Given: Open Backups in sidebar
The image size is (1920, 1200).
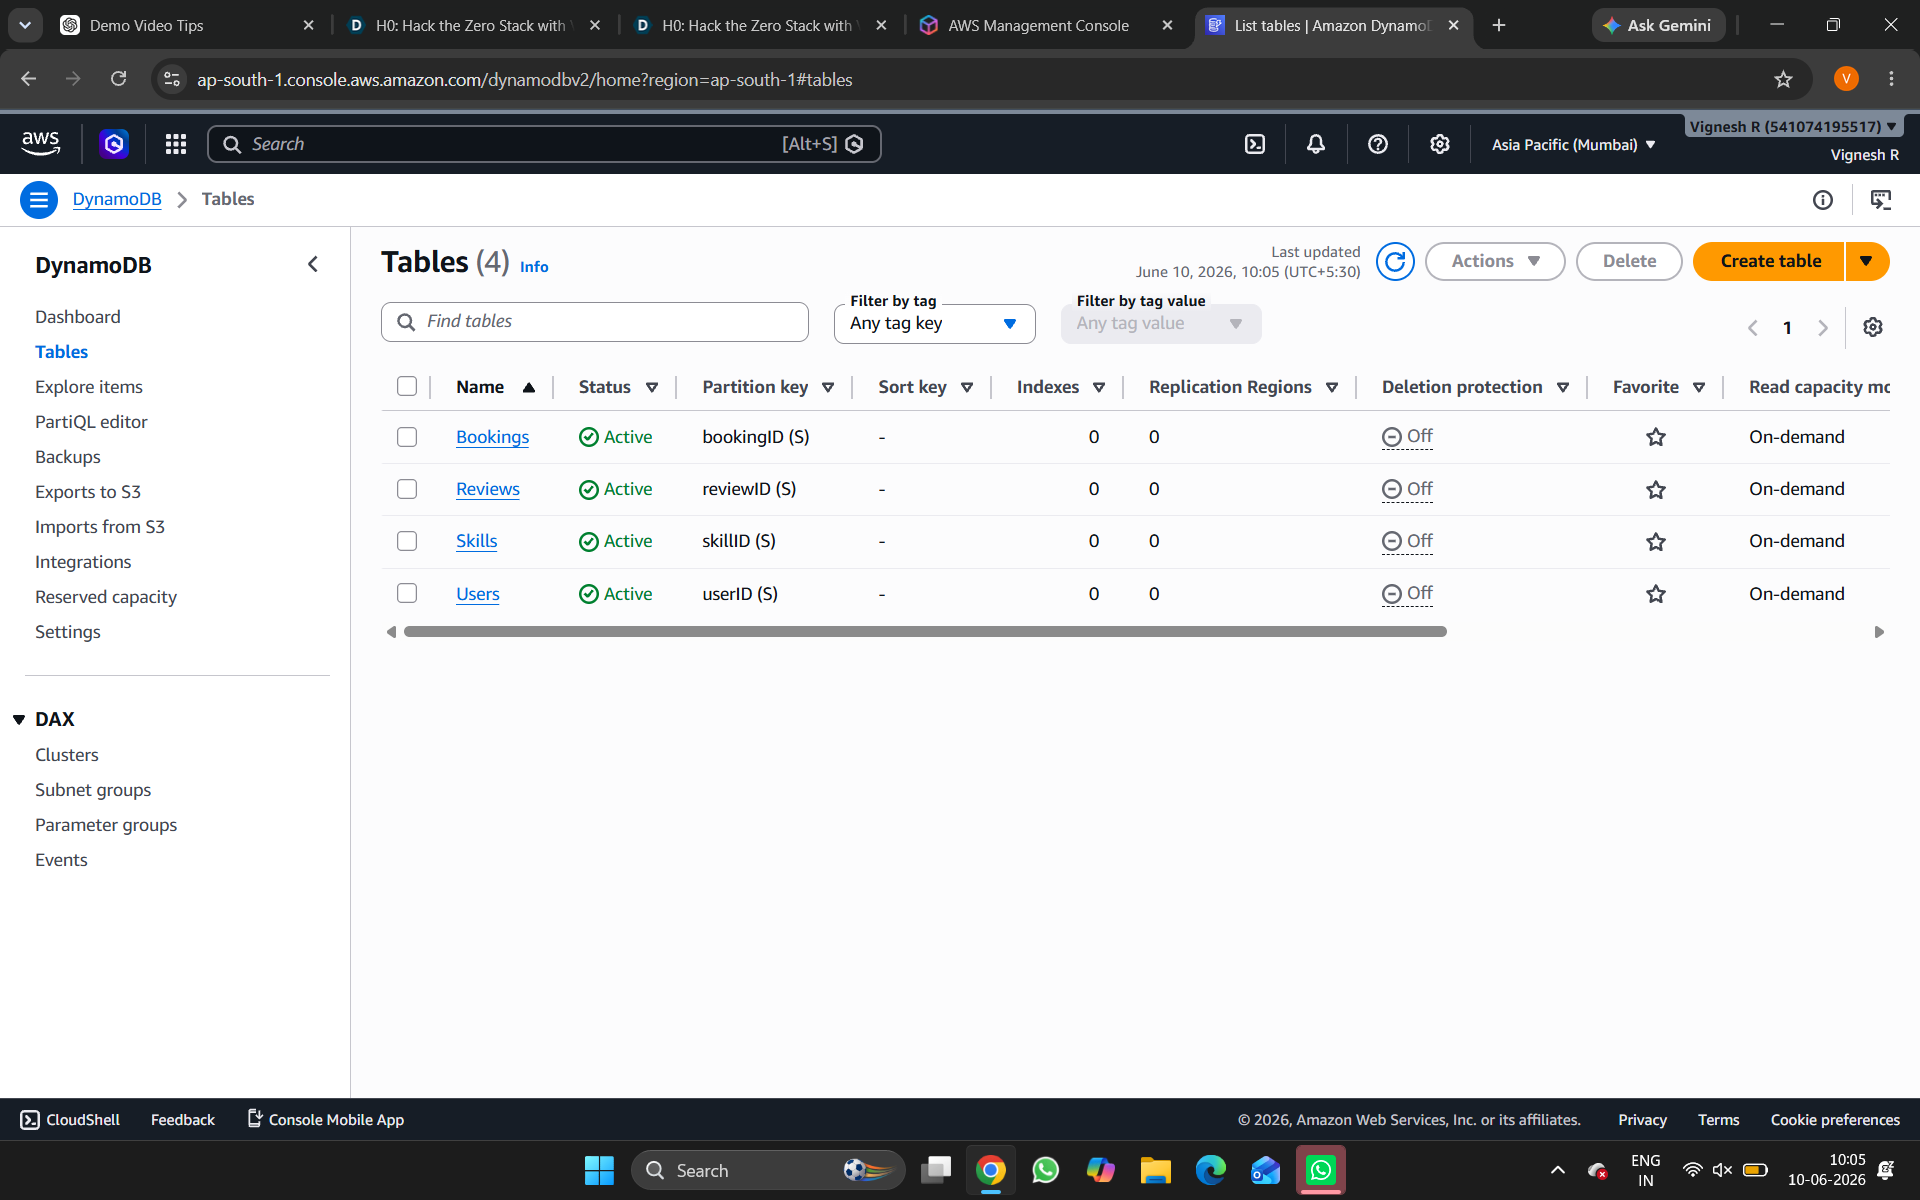Looking at the screenshot, I should coord(68,457).
